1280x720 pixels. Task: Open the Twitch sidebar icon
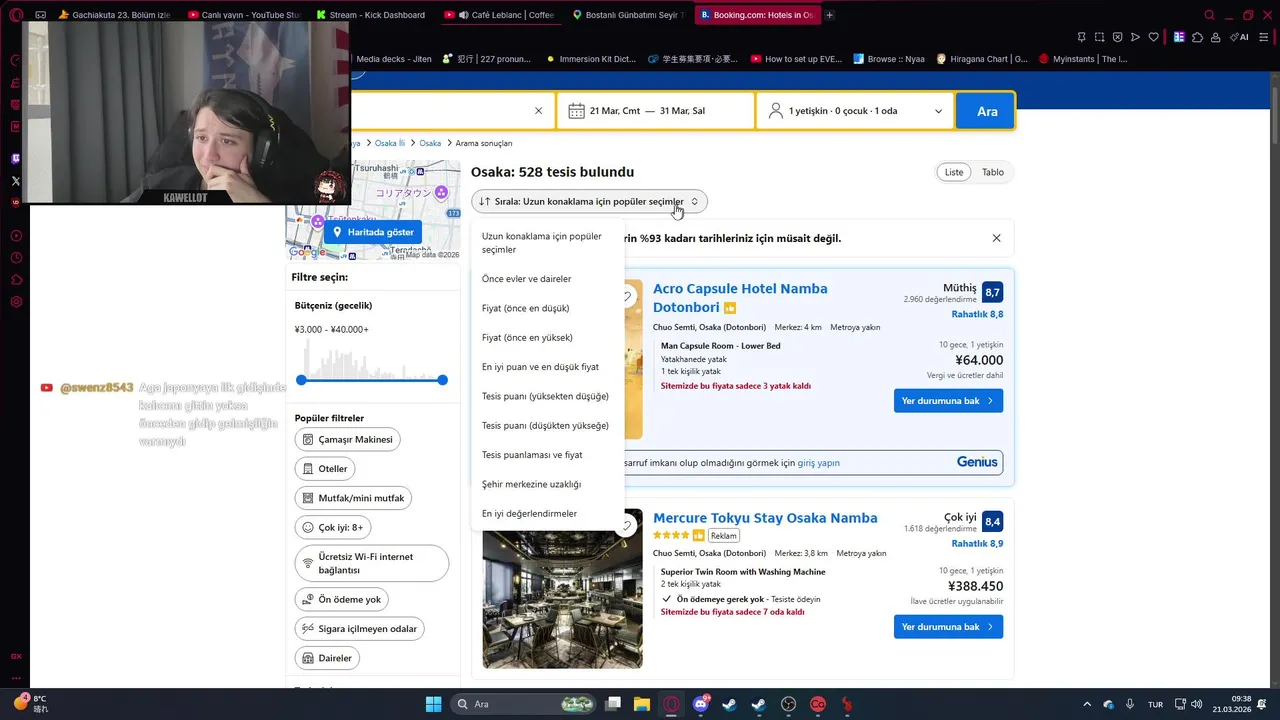(15, 158)
